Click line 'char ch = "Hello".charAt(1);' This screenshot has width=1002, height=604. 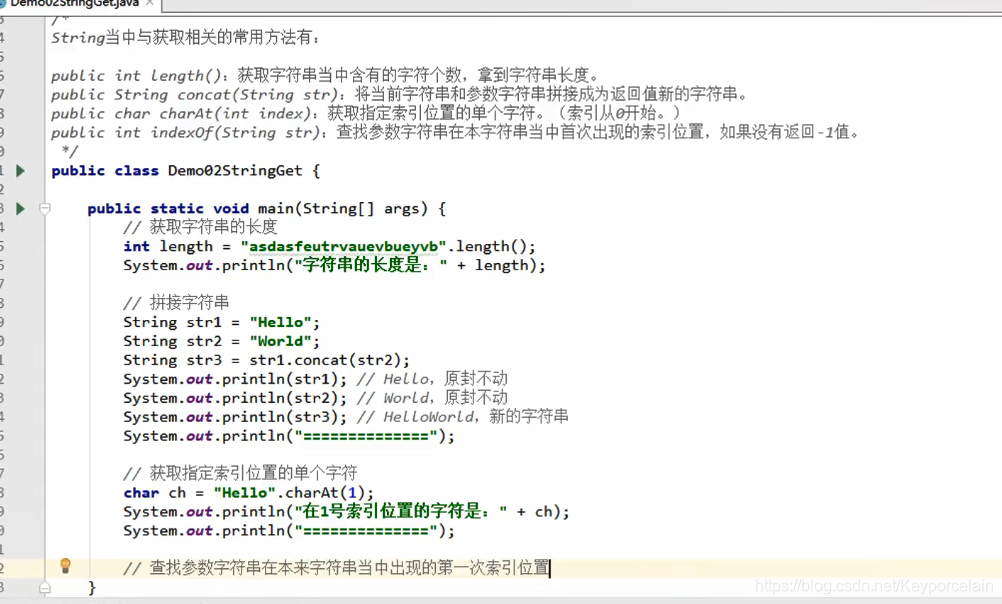click(249, 493)
